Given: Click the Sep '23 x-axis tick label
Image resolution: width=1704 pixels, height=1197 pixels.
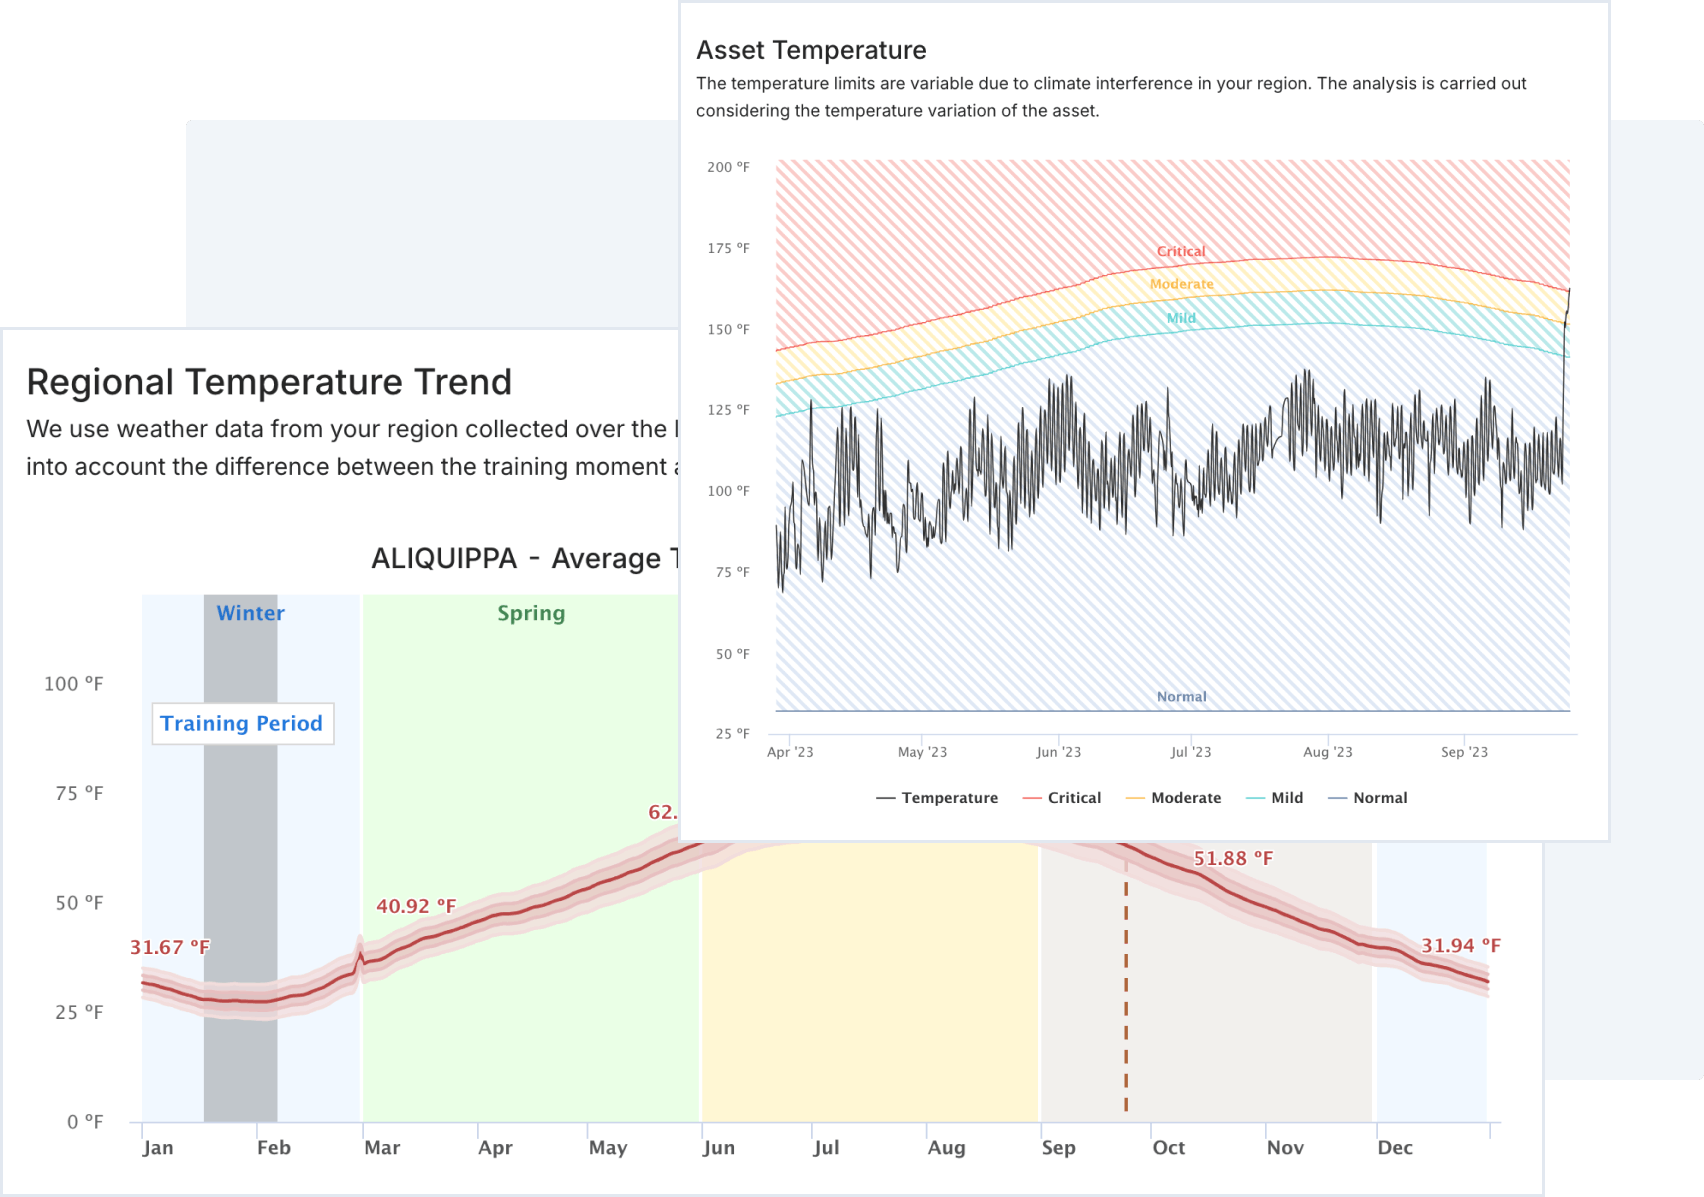Looking at the screenshot, I should click(x=1464, y=752).
